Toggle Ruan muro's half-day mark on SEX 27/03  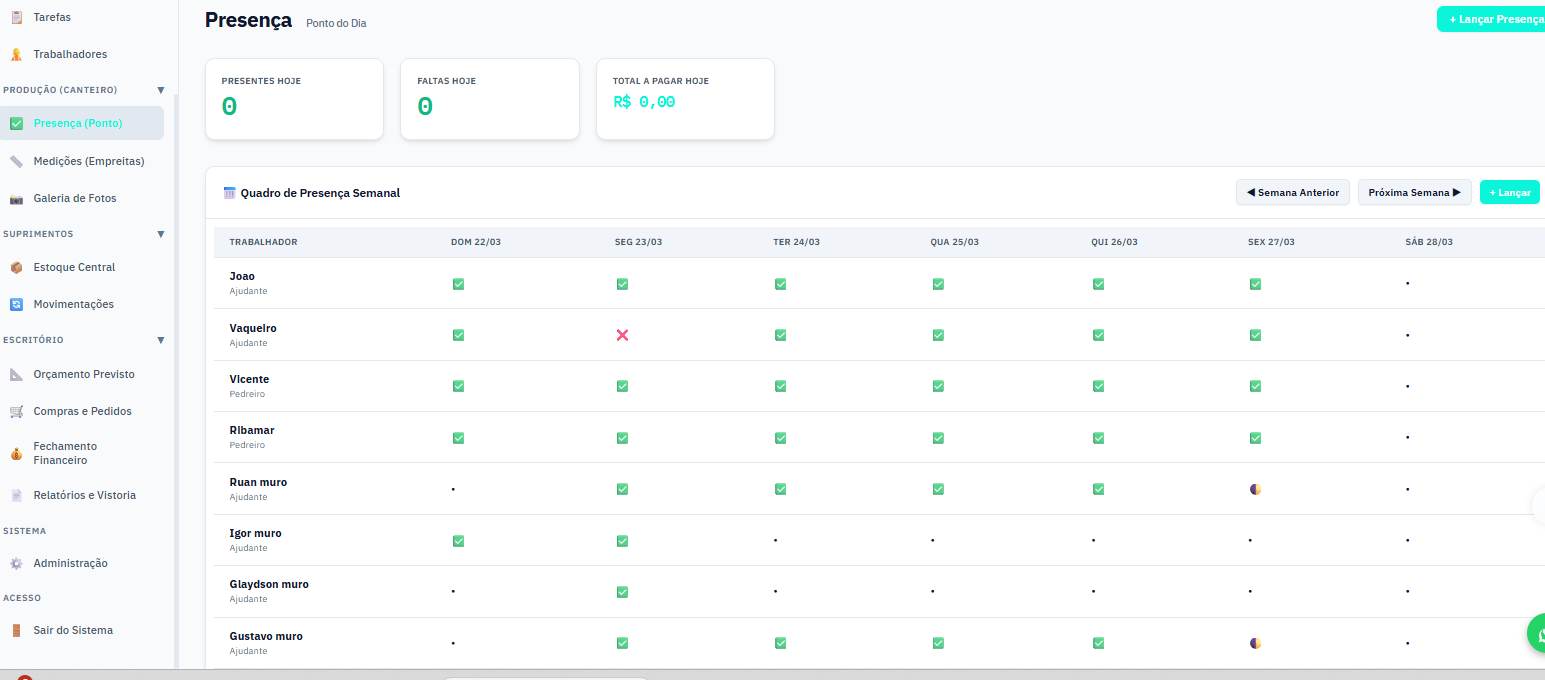(1255, 489)
